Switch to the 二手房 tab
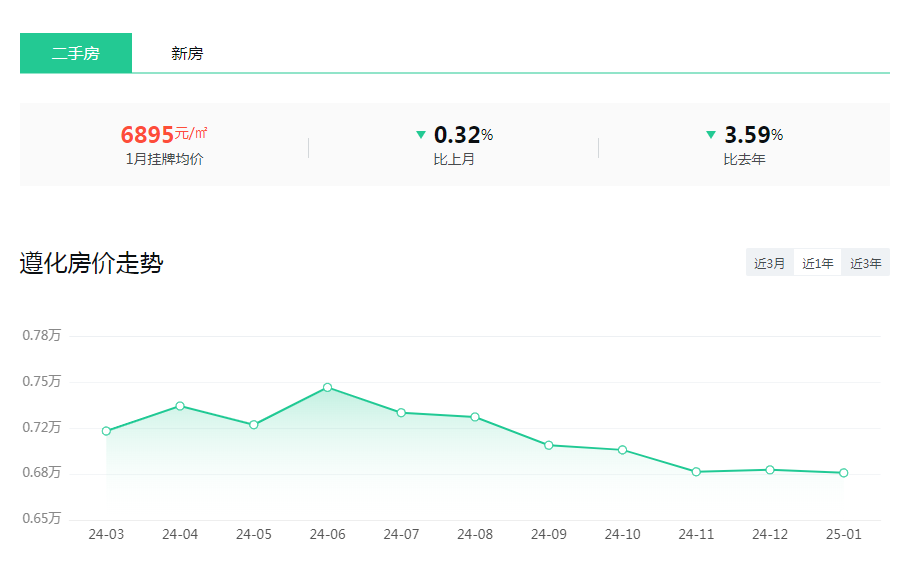The width and height of the screenshot is (908, 561). pyautogui.click(x=76, y=53)
